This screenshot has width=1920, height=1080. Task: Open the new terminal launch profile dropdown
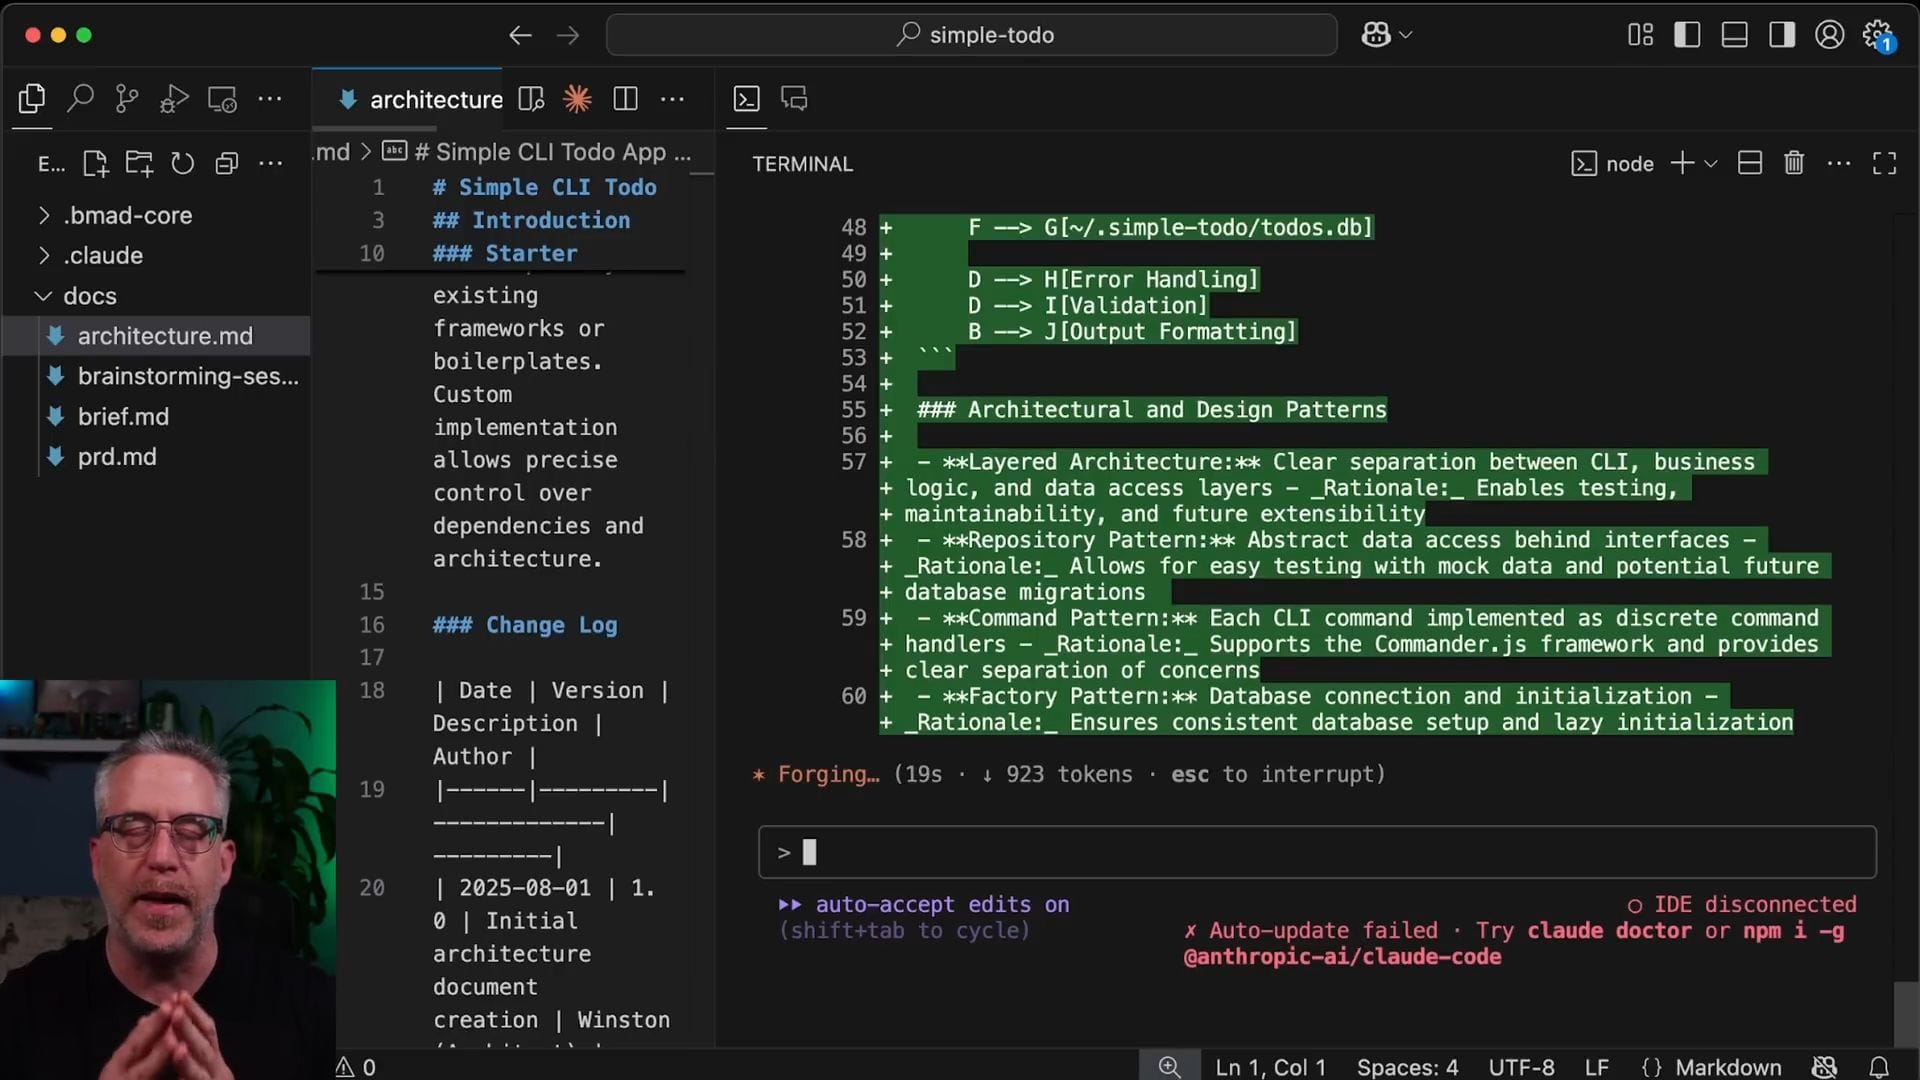point(1711,163)
